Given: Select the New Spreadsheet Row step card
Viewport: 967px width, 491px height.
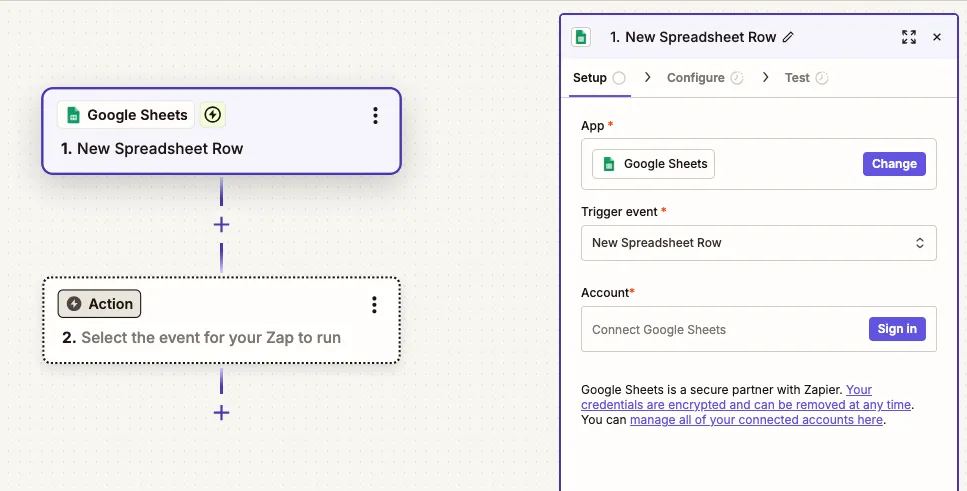Looking at the screenshot, I should (221, 131).
